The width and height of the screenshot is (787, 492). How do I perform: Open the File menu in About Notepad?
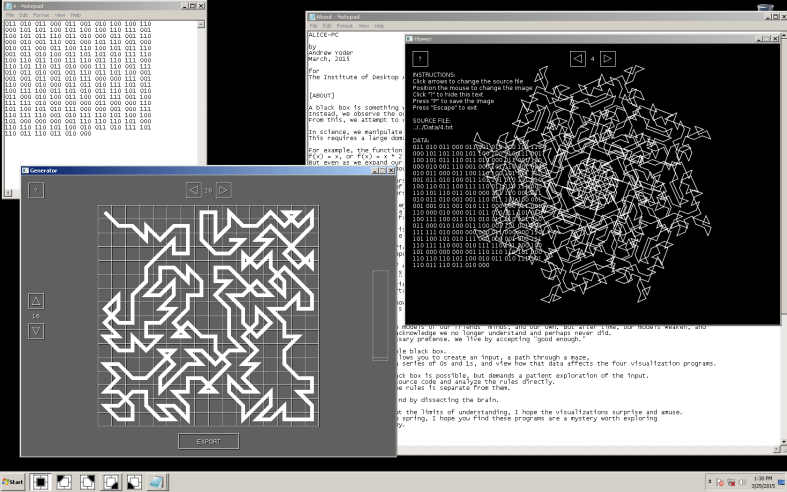click(314, 24)
